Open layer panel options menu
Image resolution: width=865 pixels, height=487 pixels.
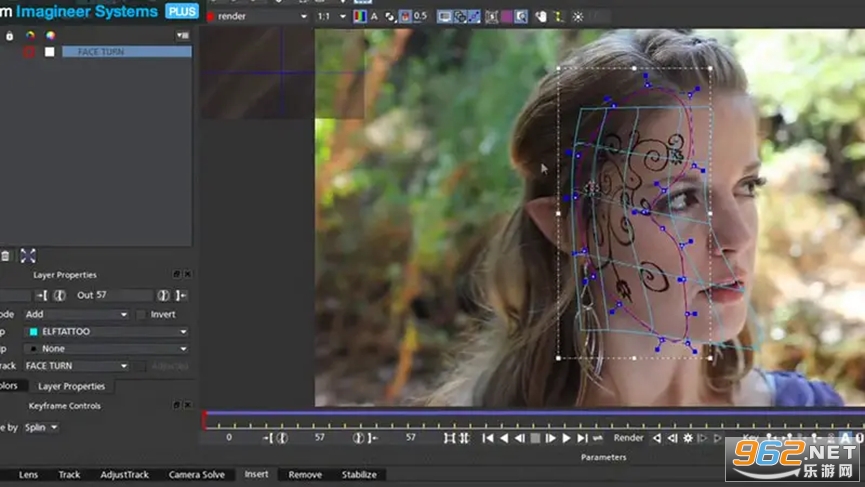(x=183, y=36)
